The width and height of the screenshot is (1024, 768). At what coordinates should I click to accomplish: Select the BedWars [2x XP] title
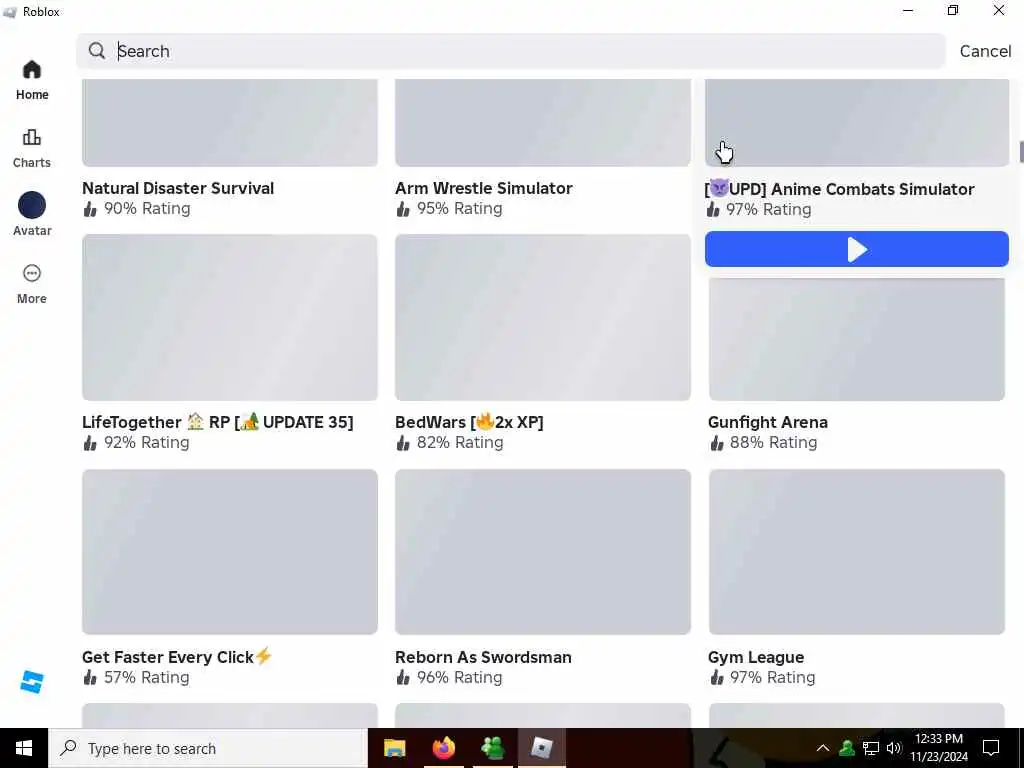[x=469, y=422]
